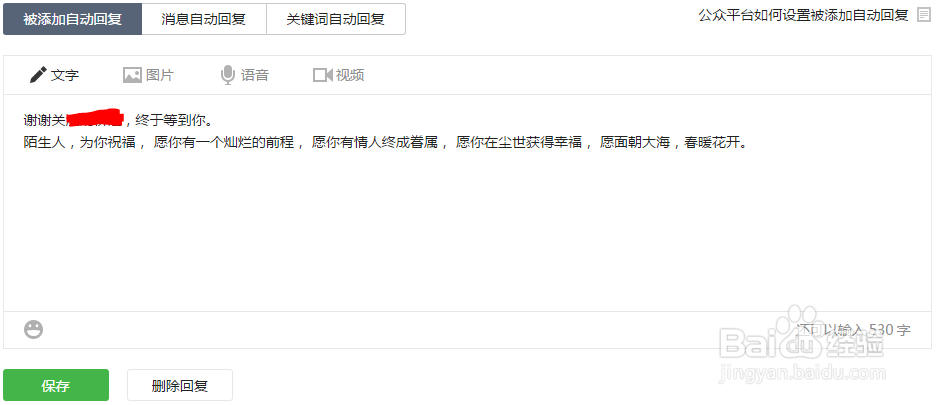
Task: Click the 视频 label in reply toolbar
Action: [350, 75]
